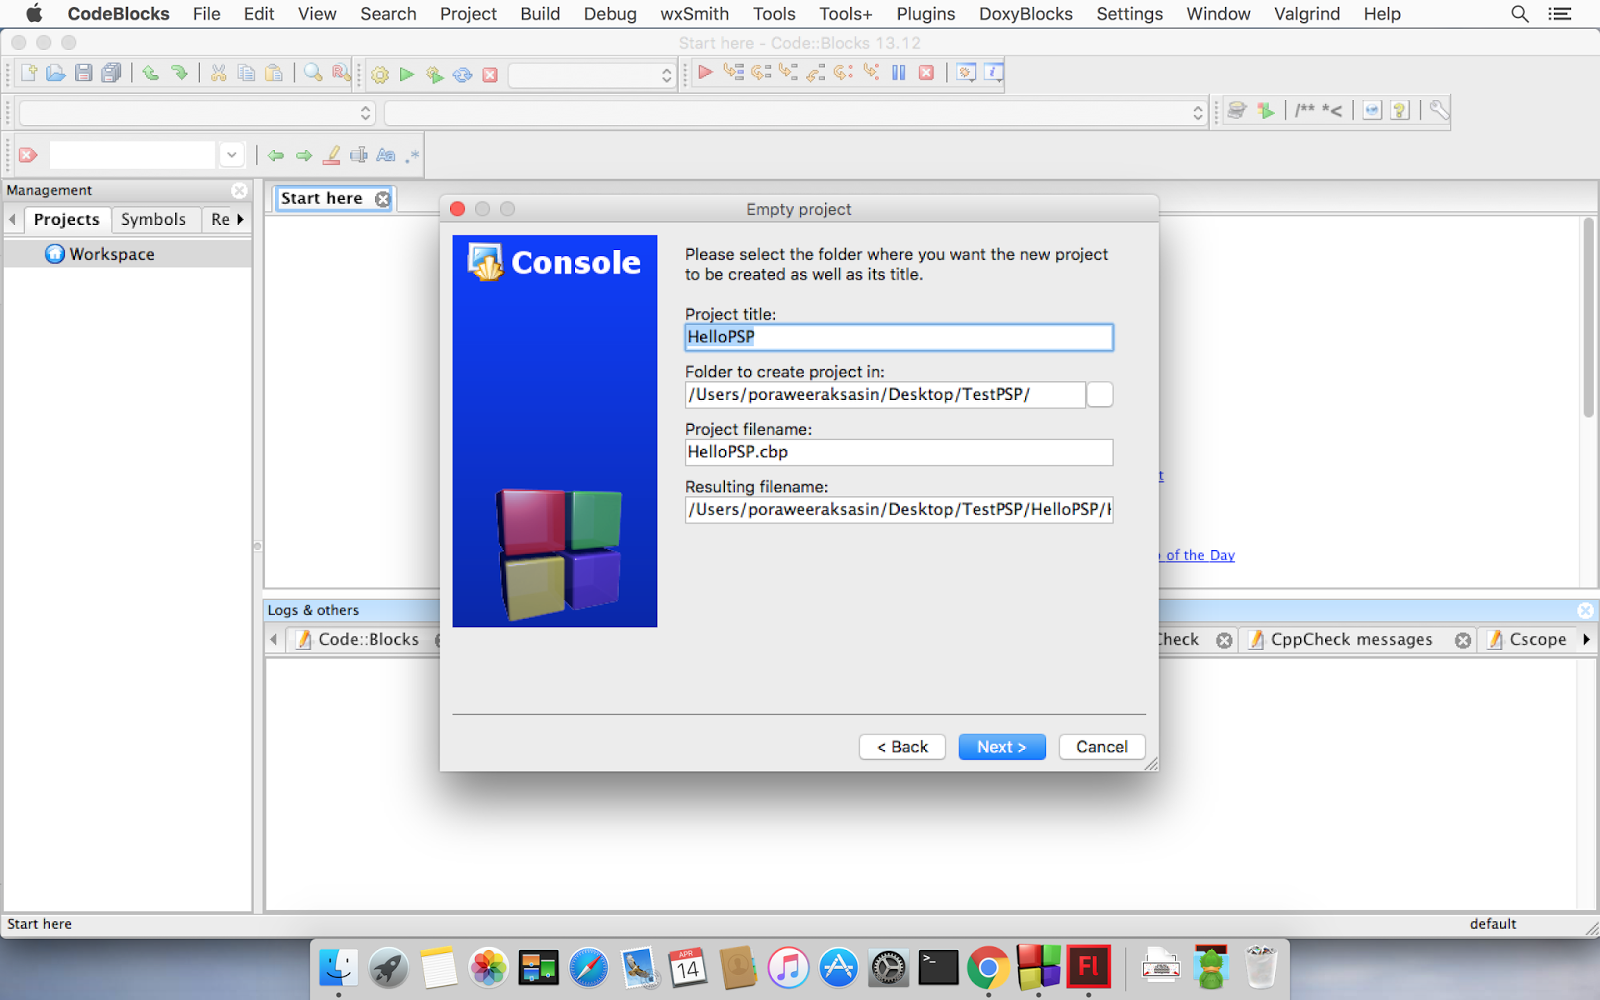Click the Replace toolbar icon
The height and width of the screenshot is (1000, 1600).
(341, 73)
